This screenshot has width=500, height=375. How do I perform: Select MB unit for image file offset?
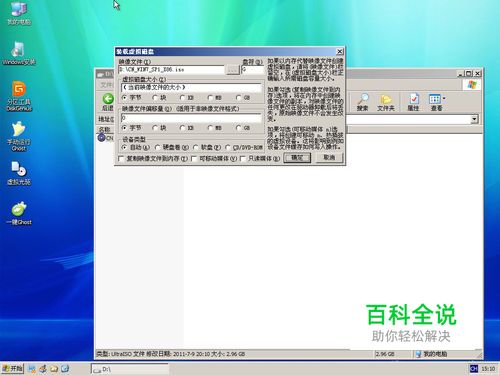(x=210, y=128)
